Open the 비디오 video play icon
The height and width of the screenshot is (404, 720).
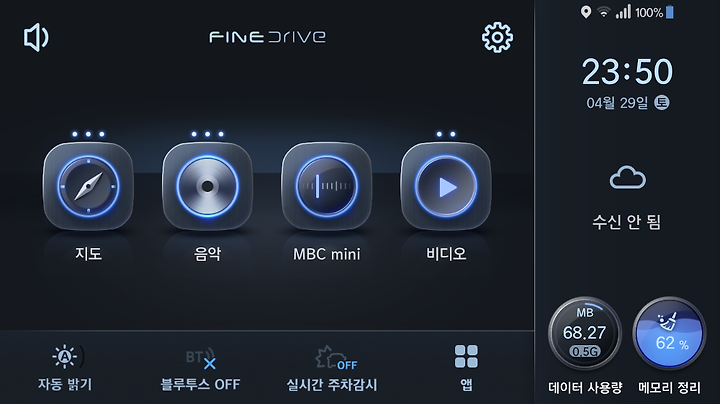click(446, 186)
